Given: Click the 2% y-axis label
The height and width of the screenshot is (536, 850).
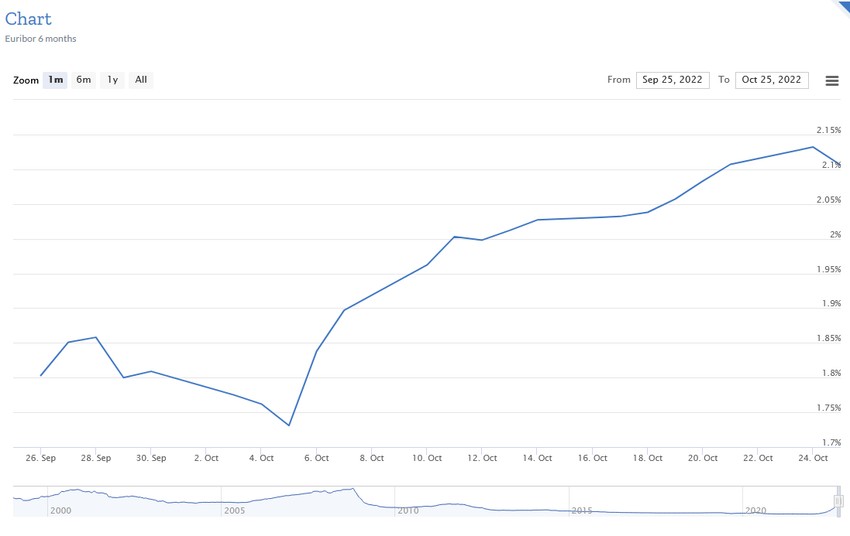Looking at the screenshot, I should click(834, 235).
